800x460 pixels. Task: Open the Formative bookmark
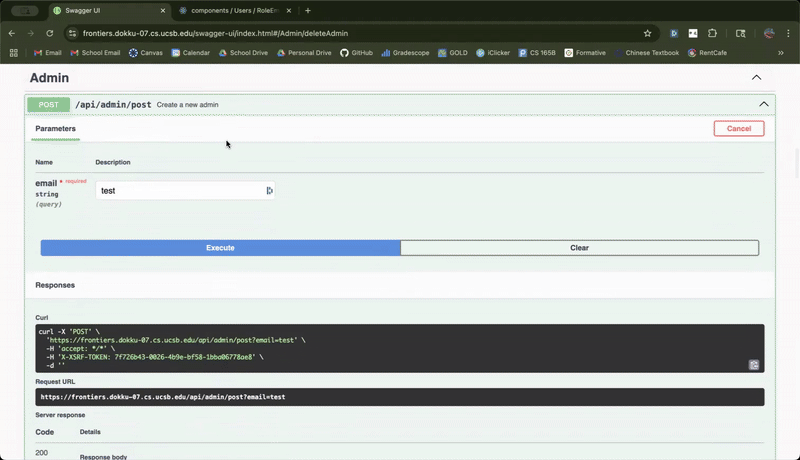point(585,53)
